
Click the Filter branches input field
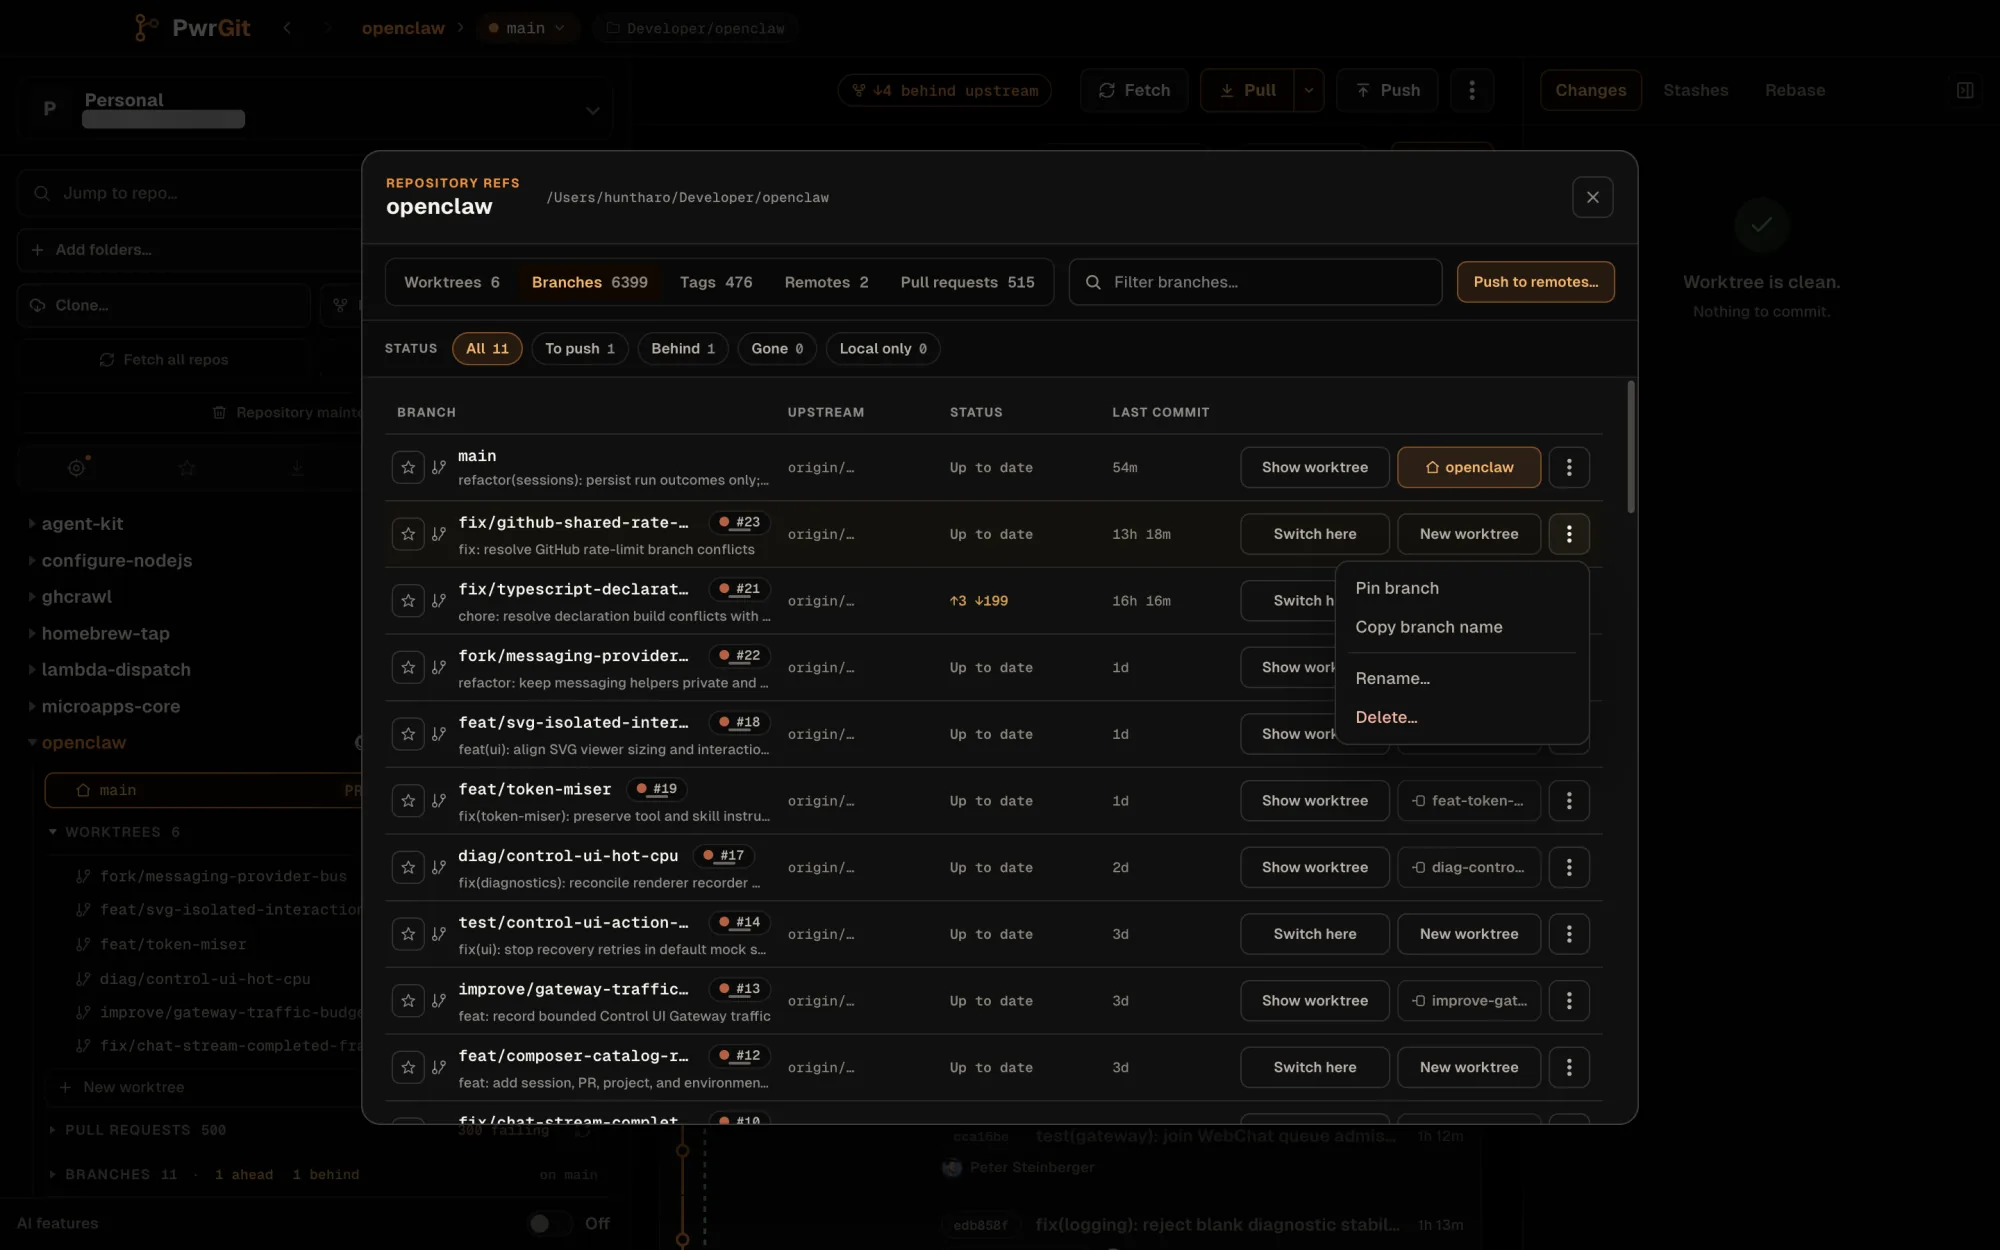[1255, 282]
